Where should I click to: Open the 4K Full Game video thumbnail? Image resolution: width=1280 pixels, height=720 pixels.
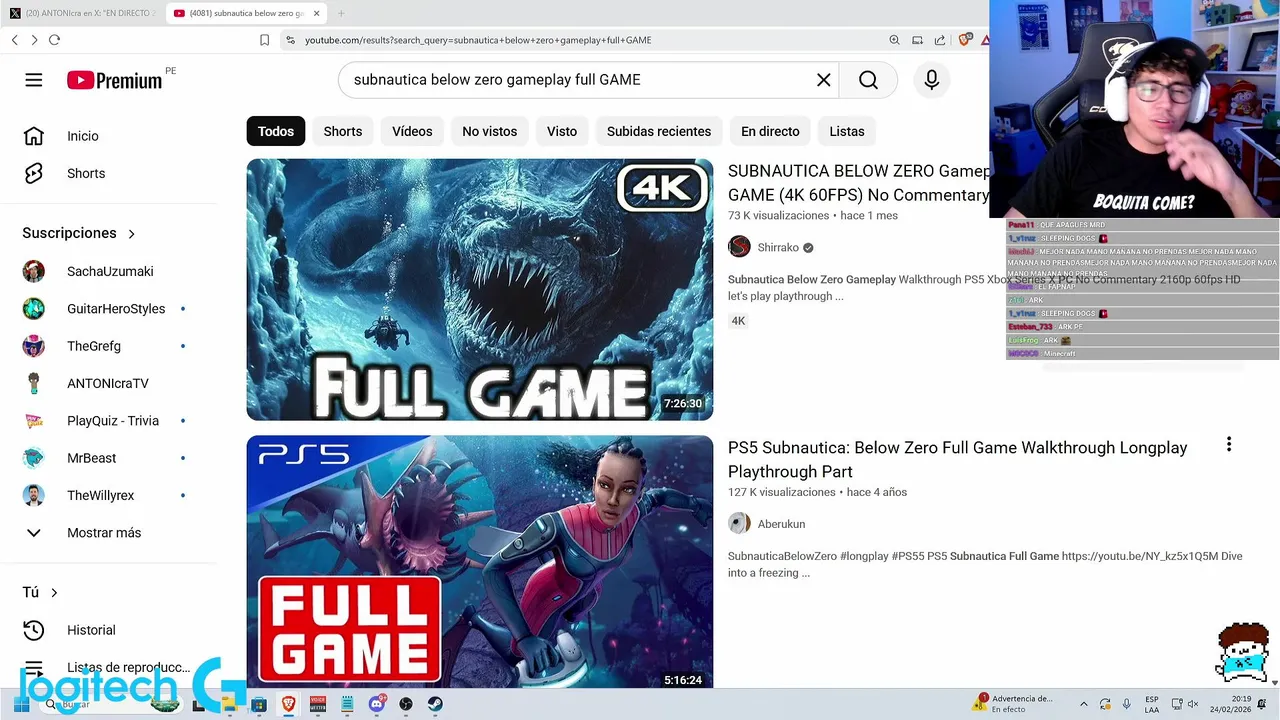(480, 290)
